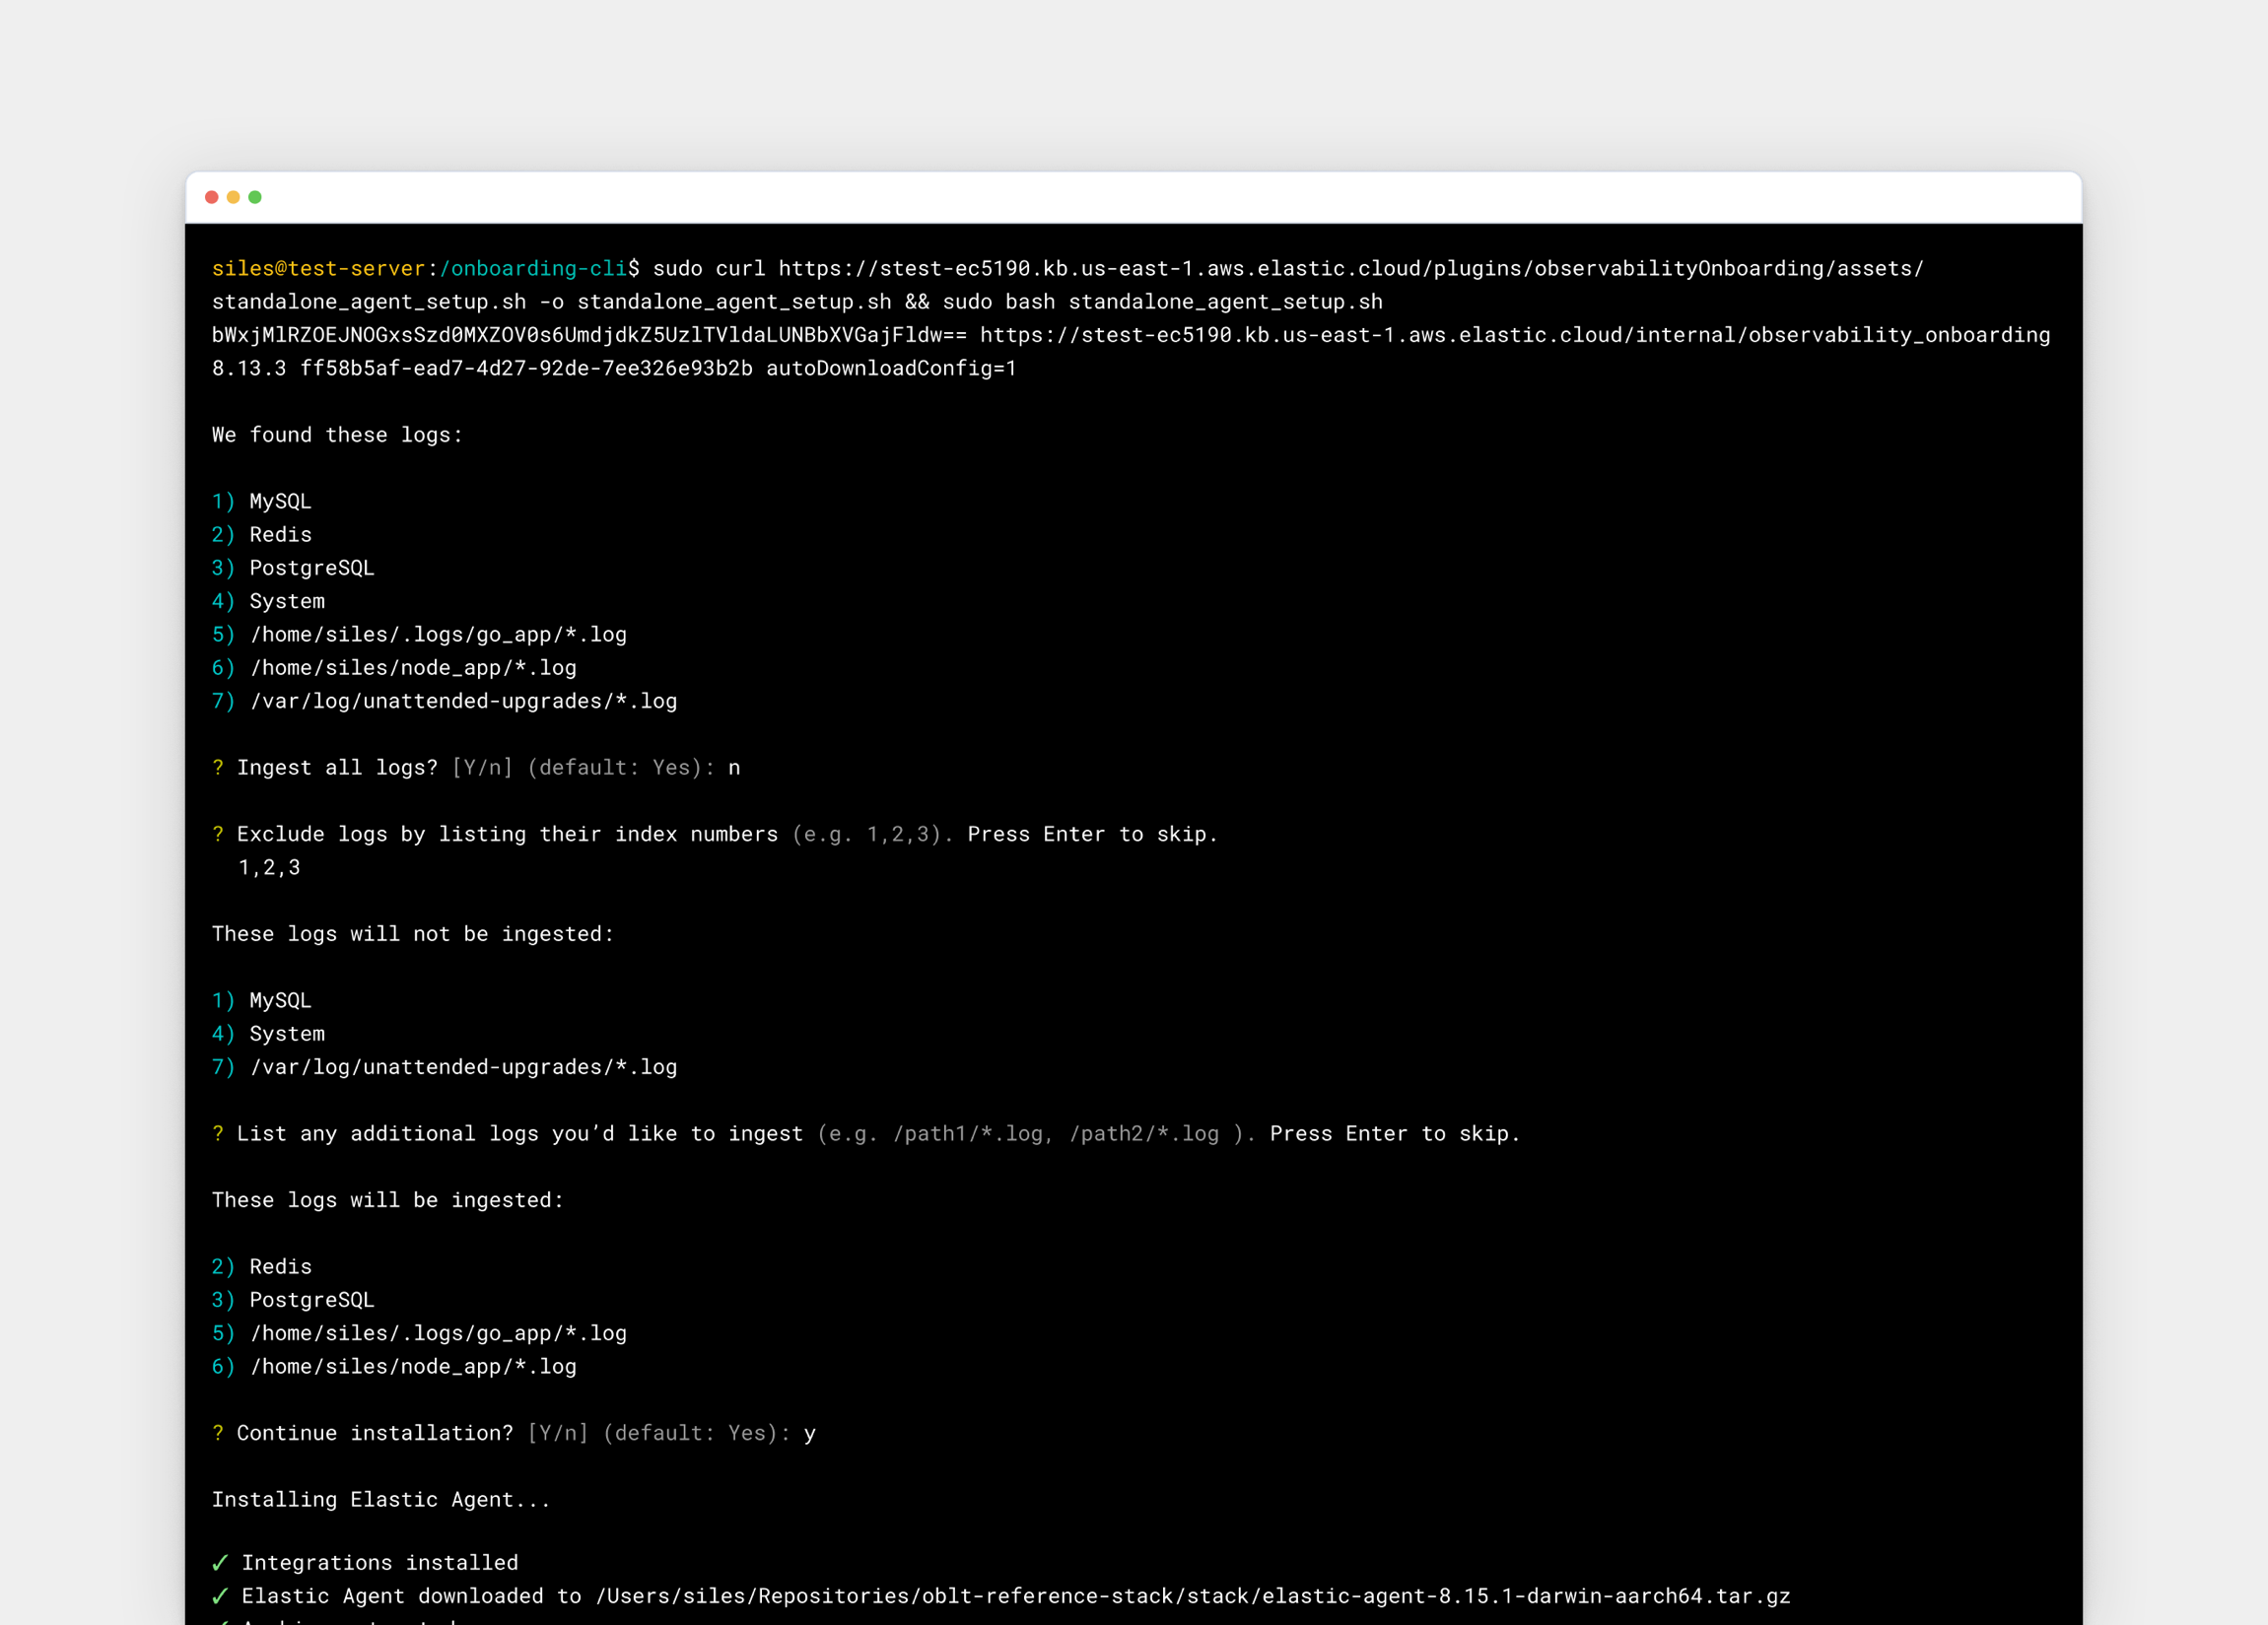This screenshot has width=2268, height=1625.
Task: Click the 'y' answer after Continue installation
Action: point(809,1433)
